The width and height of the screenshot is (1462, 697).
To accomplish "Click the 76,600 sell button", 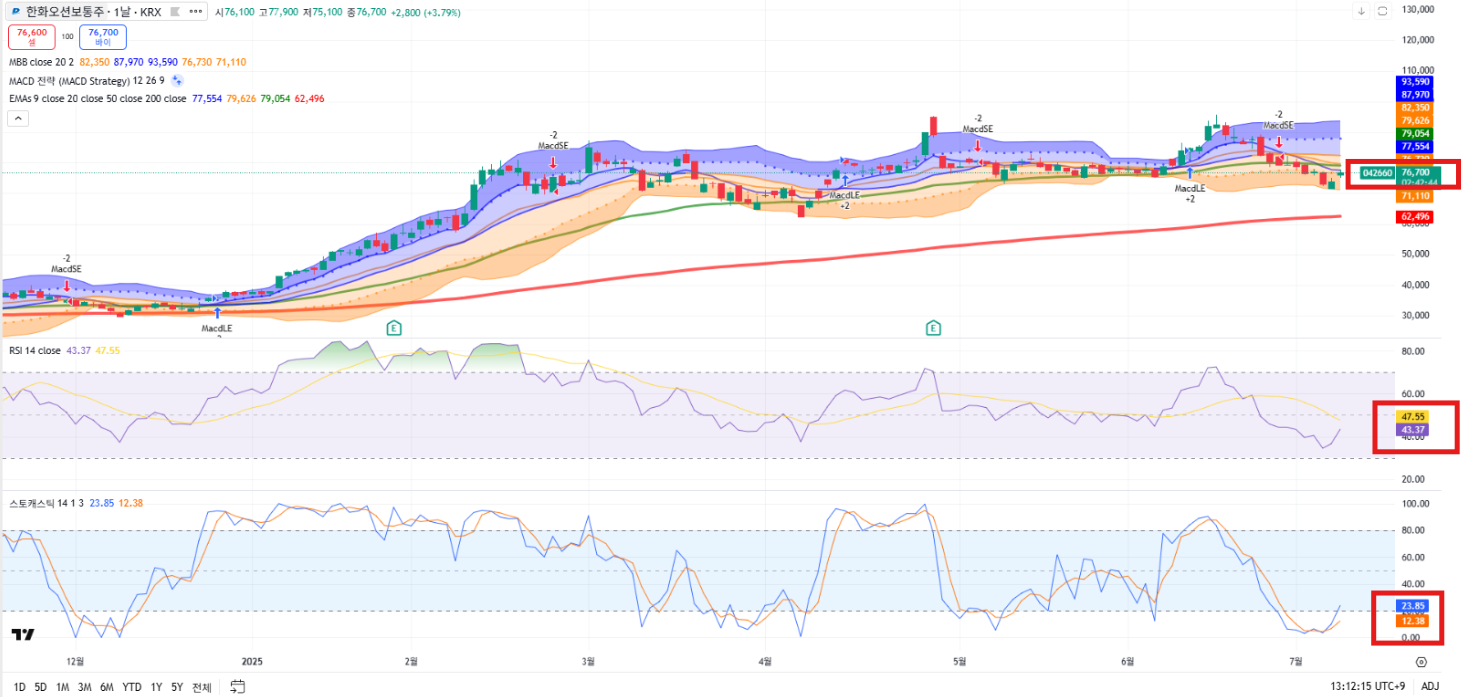I will pos(31,37).
